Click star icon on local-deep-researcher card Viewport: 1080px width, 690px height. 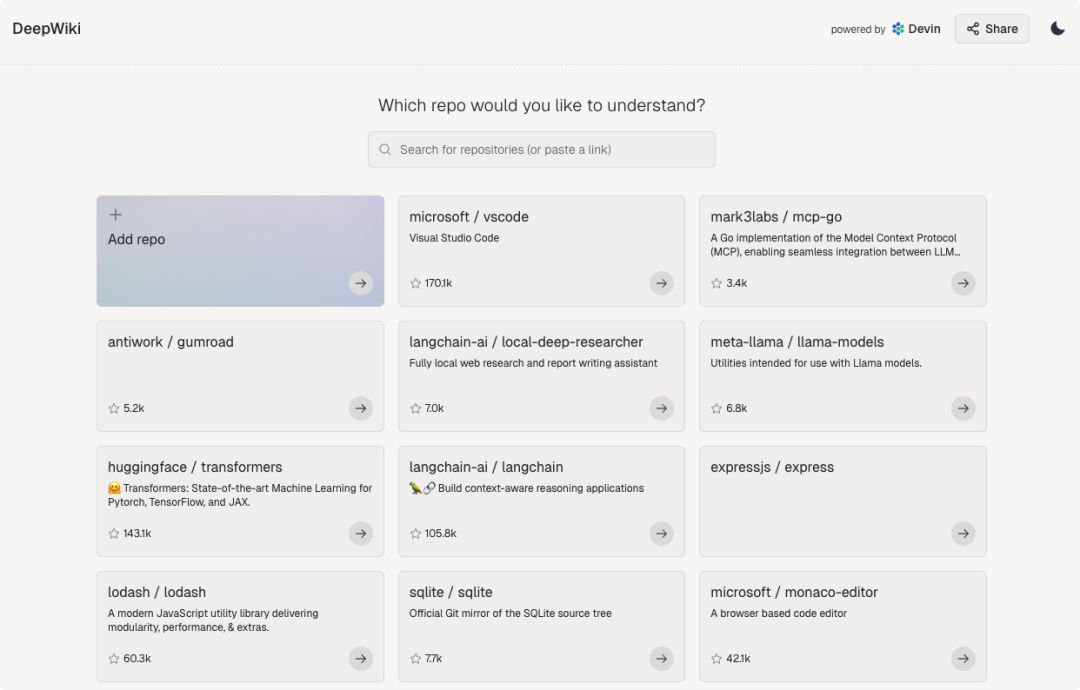415,408
